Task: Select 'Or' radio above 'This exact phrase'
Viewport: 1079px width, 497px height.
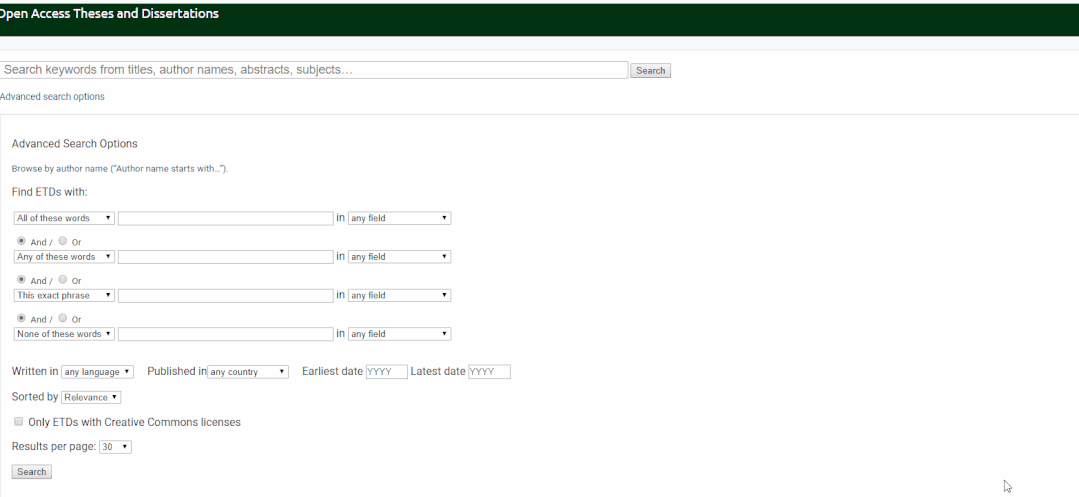Action: click(x=63, y=279)
